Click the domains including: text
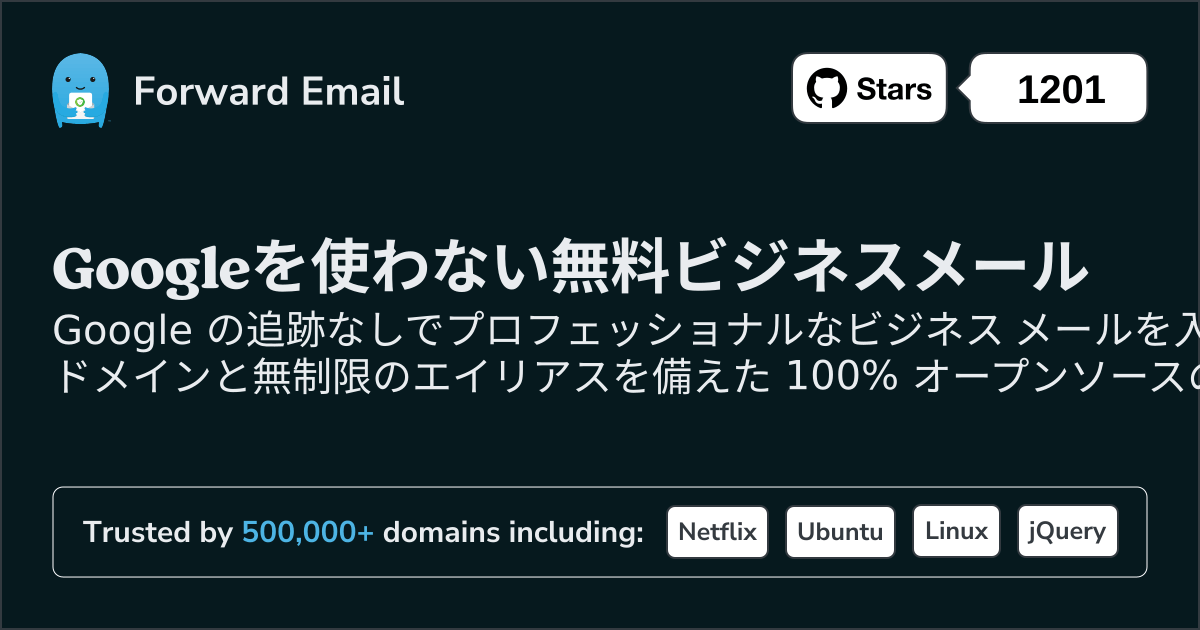Viewport: 1200px width, 630px height. [513, 532]
